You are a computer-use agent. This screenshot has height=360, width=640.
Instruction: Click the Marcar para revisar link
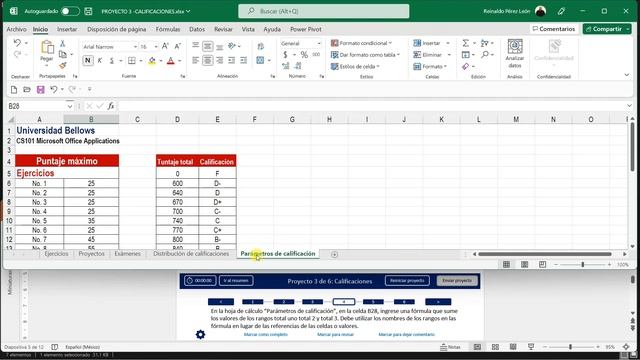tap(336, 334)
